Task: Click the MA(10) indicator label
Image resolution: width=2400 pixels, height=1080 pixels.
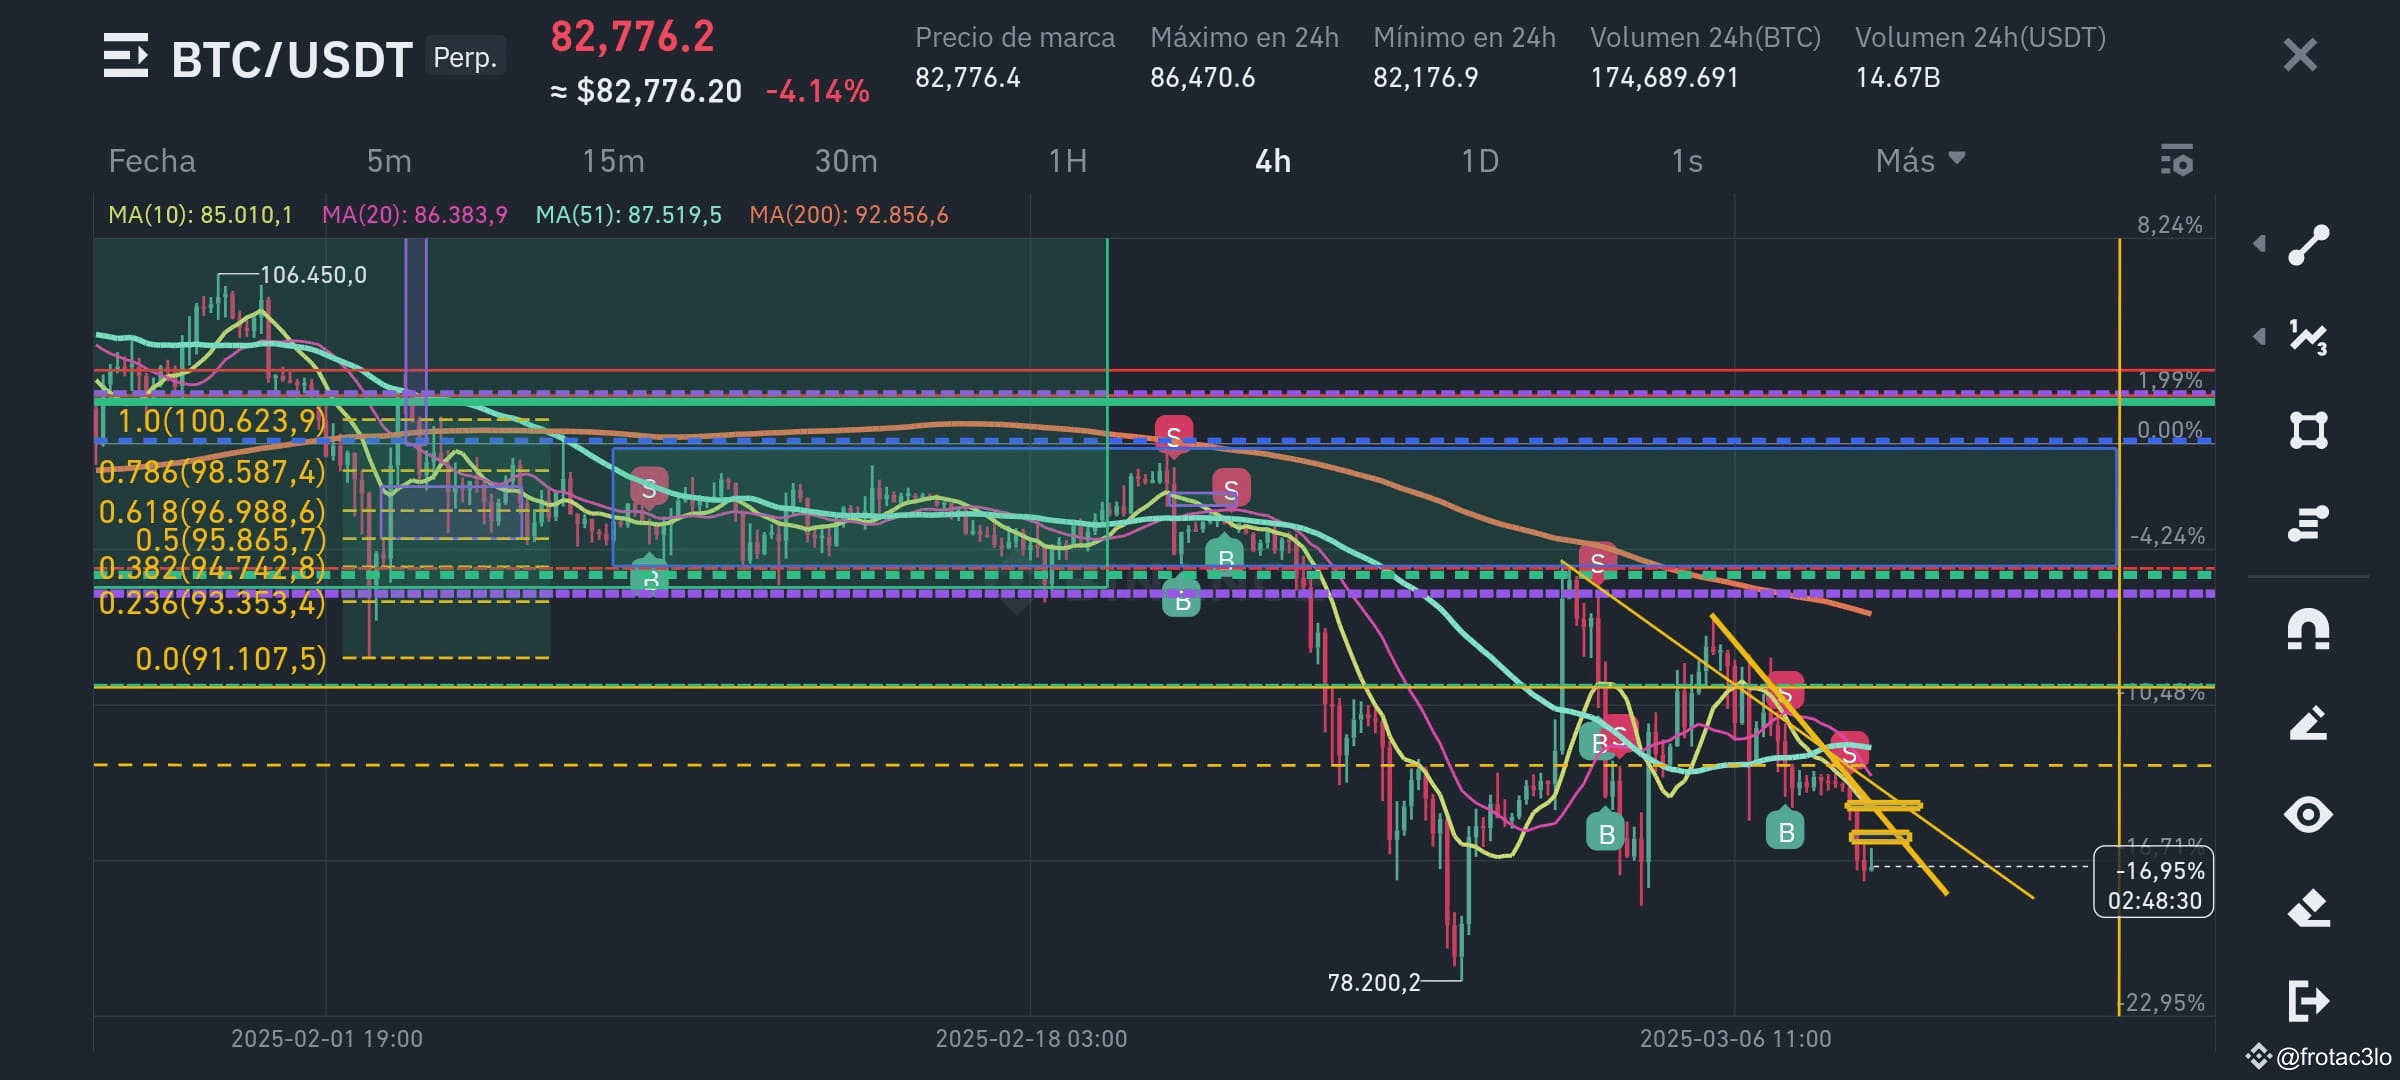Action: tap(200, 215)
